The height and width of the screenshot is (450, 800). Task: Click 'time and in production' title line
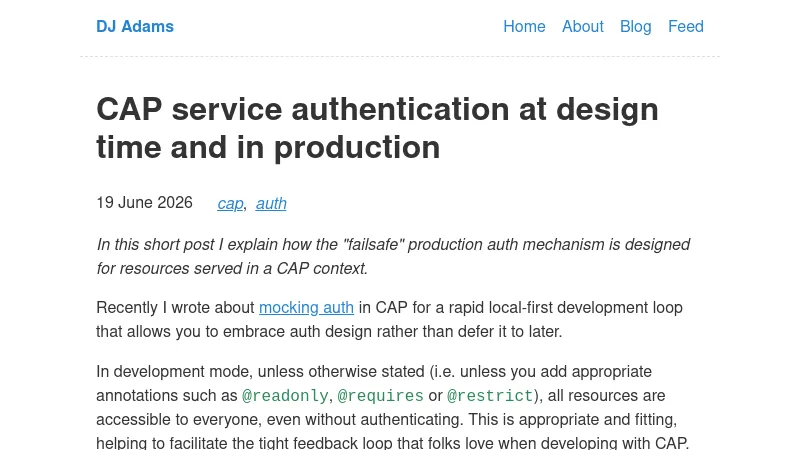point(268,147)
